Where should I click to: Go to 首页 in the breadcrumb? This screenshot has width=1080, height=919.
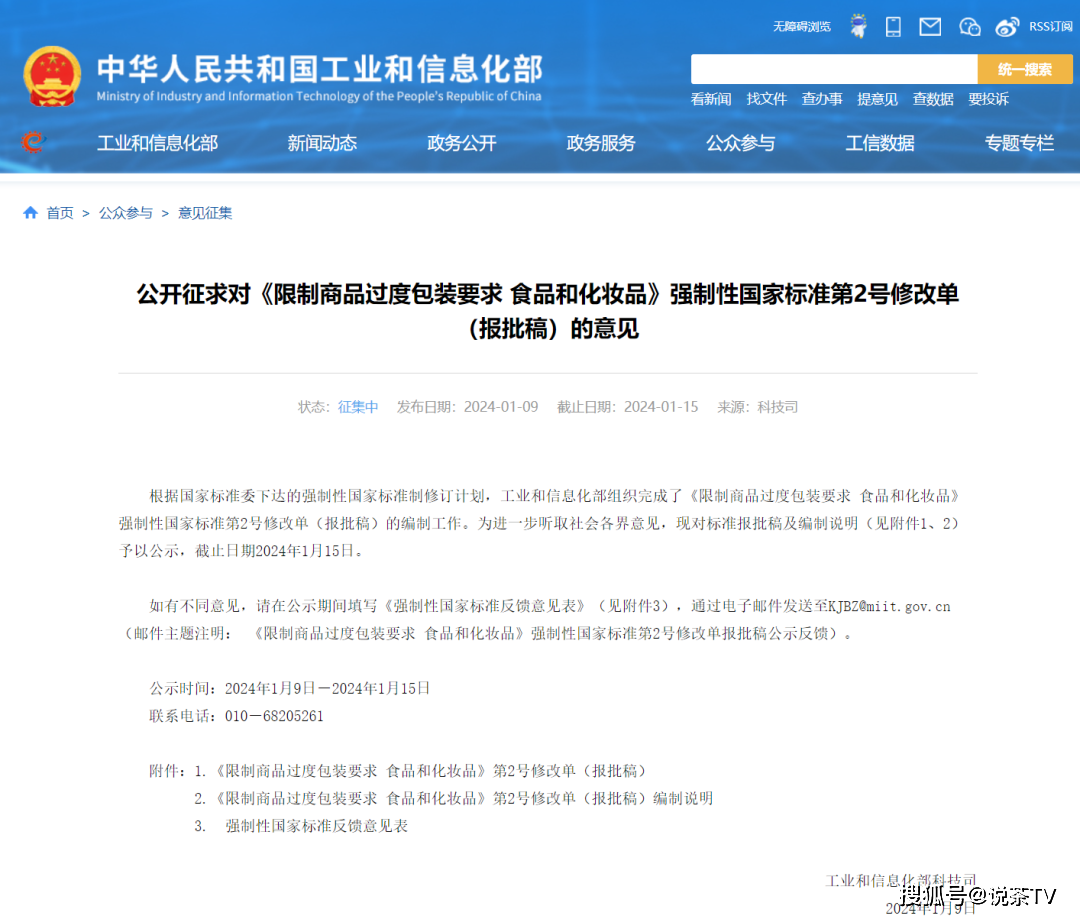click(x=60, y=213)
